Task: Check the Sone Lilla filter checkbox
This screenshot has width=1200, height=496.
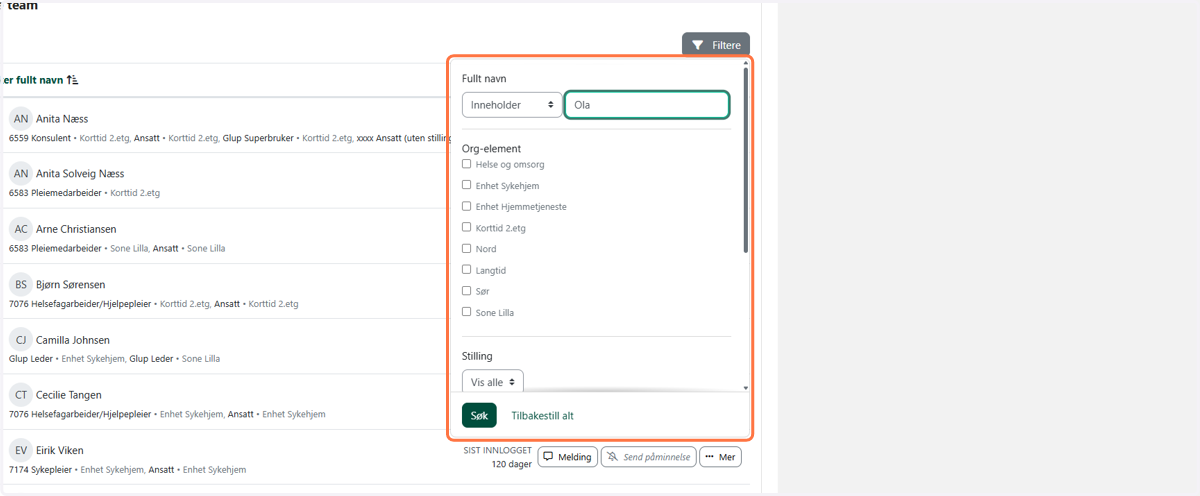Action: click(x=466, y=312)
